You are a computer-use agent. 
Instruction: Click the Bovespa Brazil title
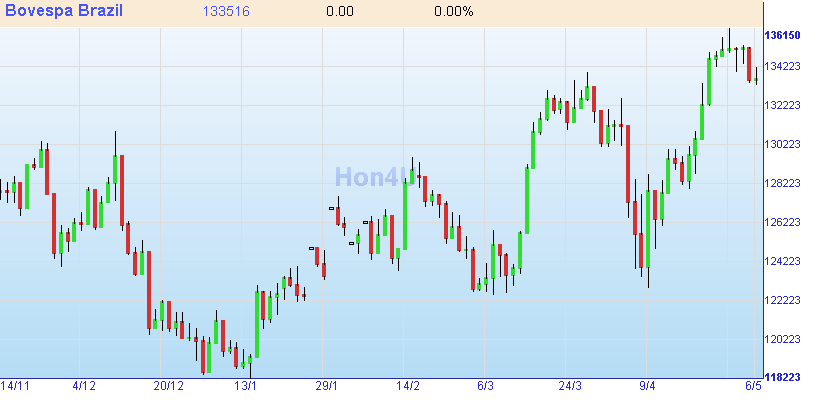click(64, 10)
